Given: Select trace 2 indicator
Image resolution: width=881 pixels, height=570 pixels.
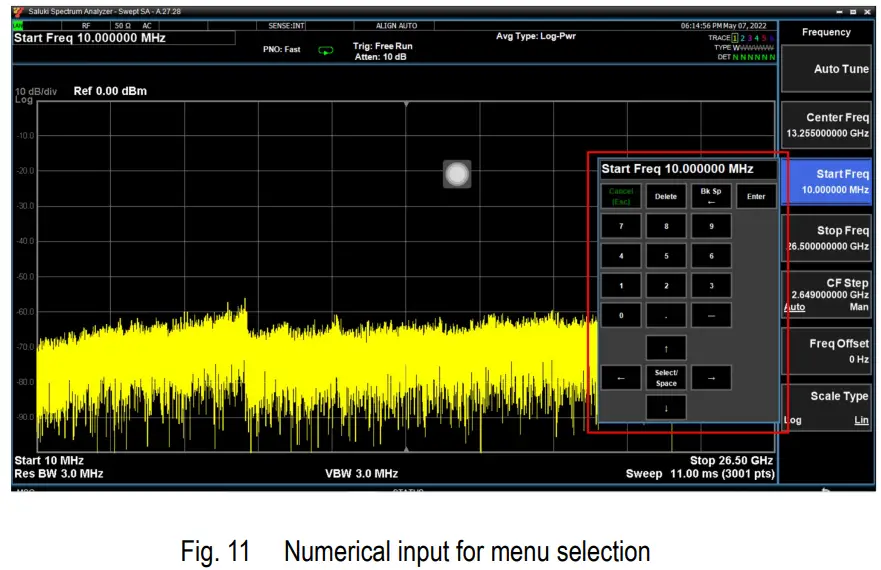Looking at the screenshot, I should (x=742, y=38).
